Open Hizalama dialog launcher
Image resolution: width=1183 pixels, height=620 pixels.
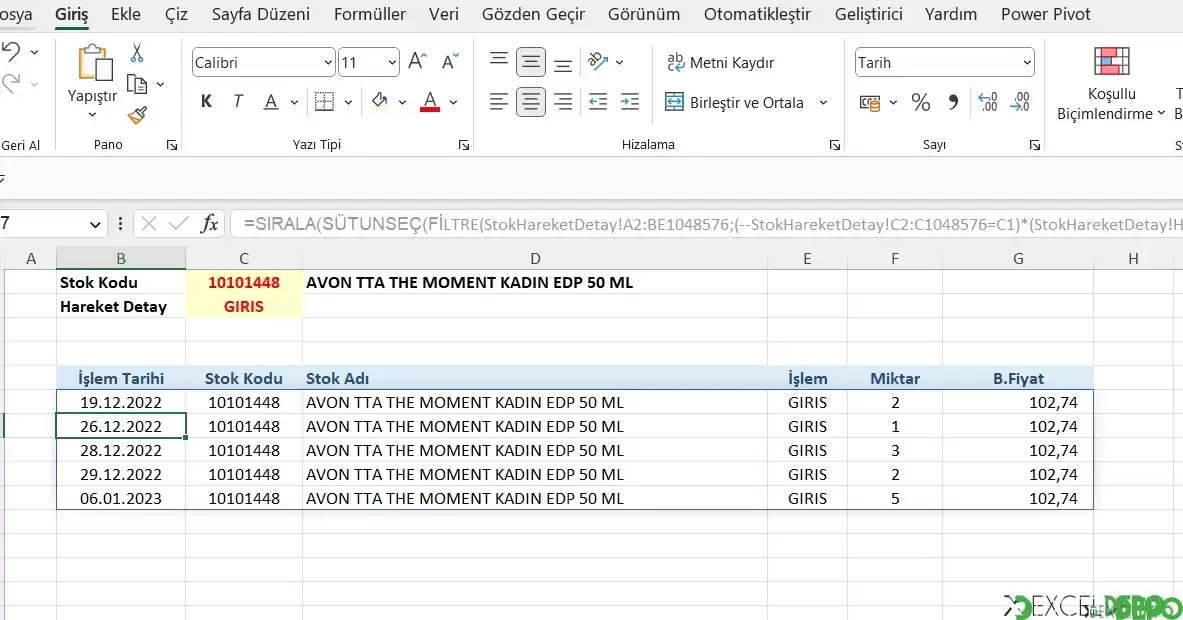[x=834, y=145]
